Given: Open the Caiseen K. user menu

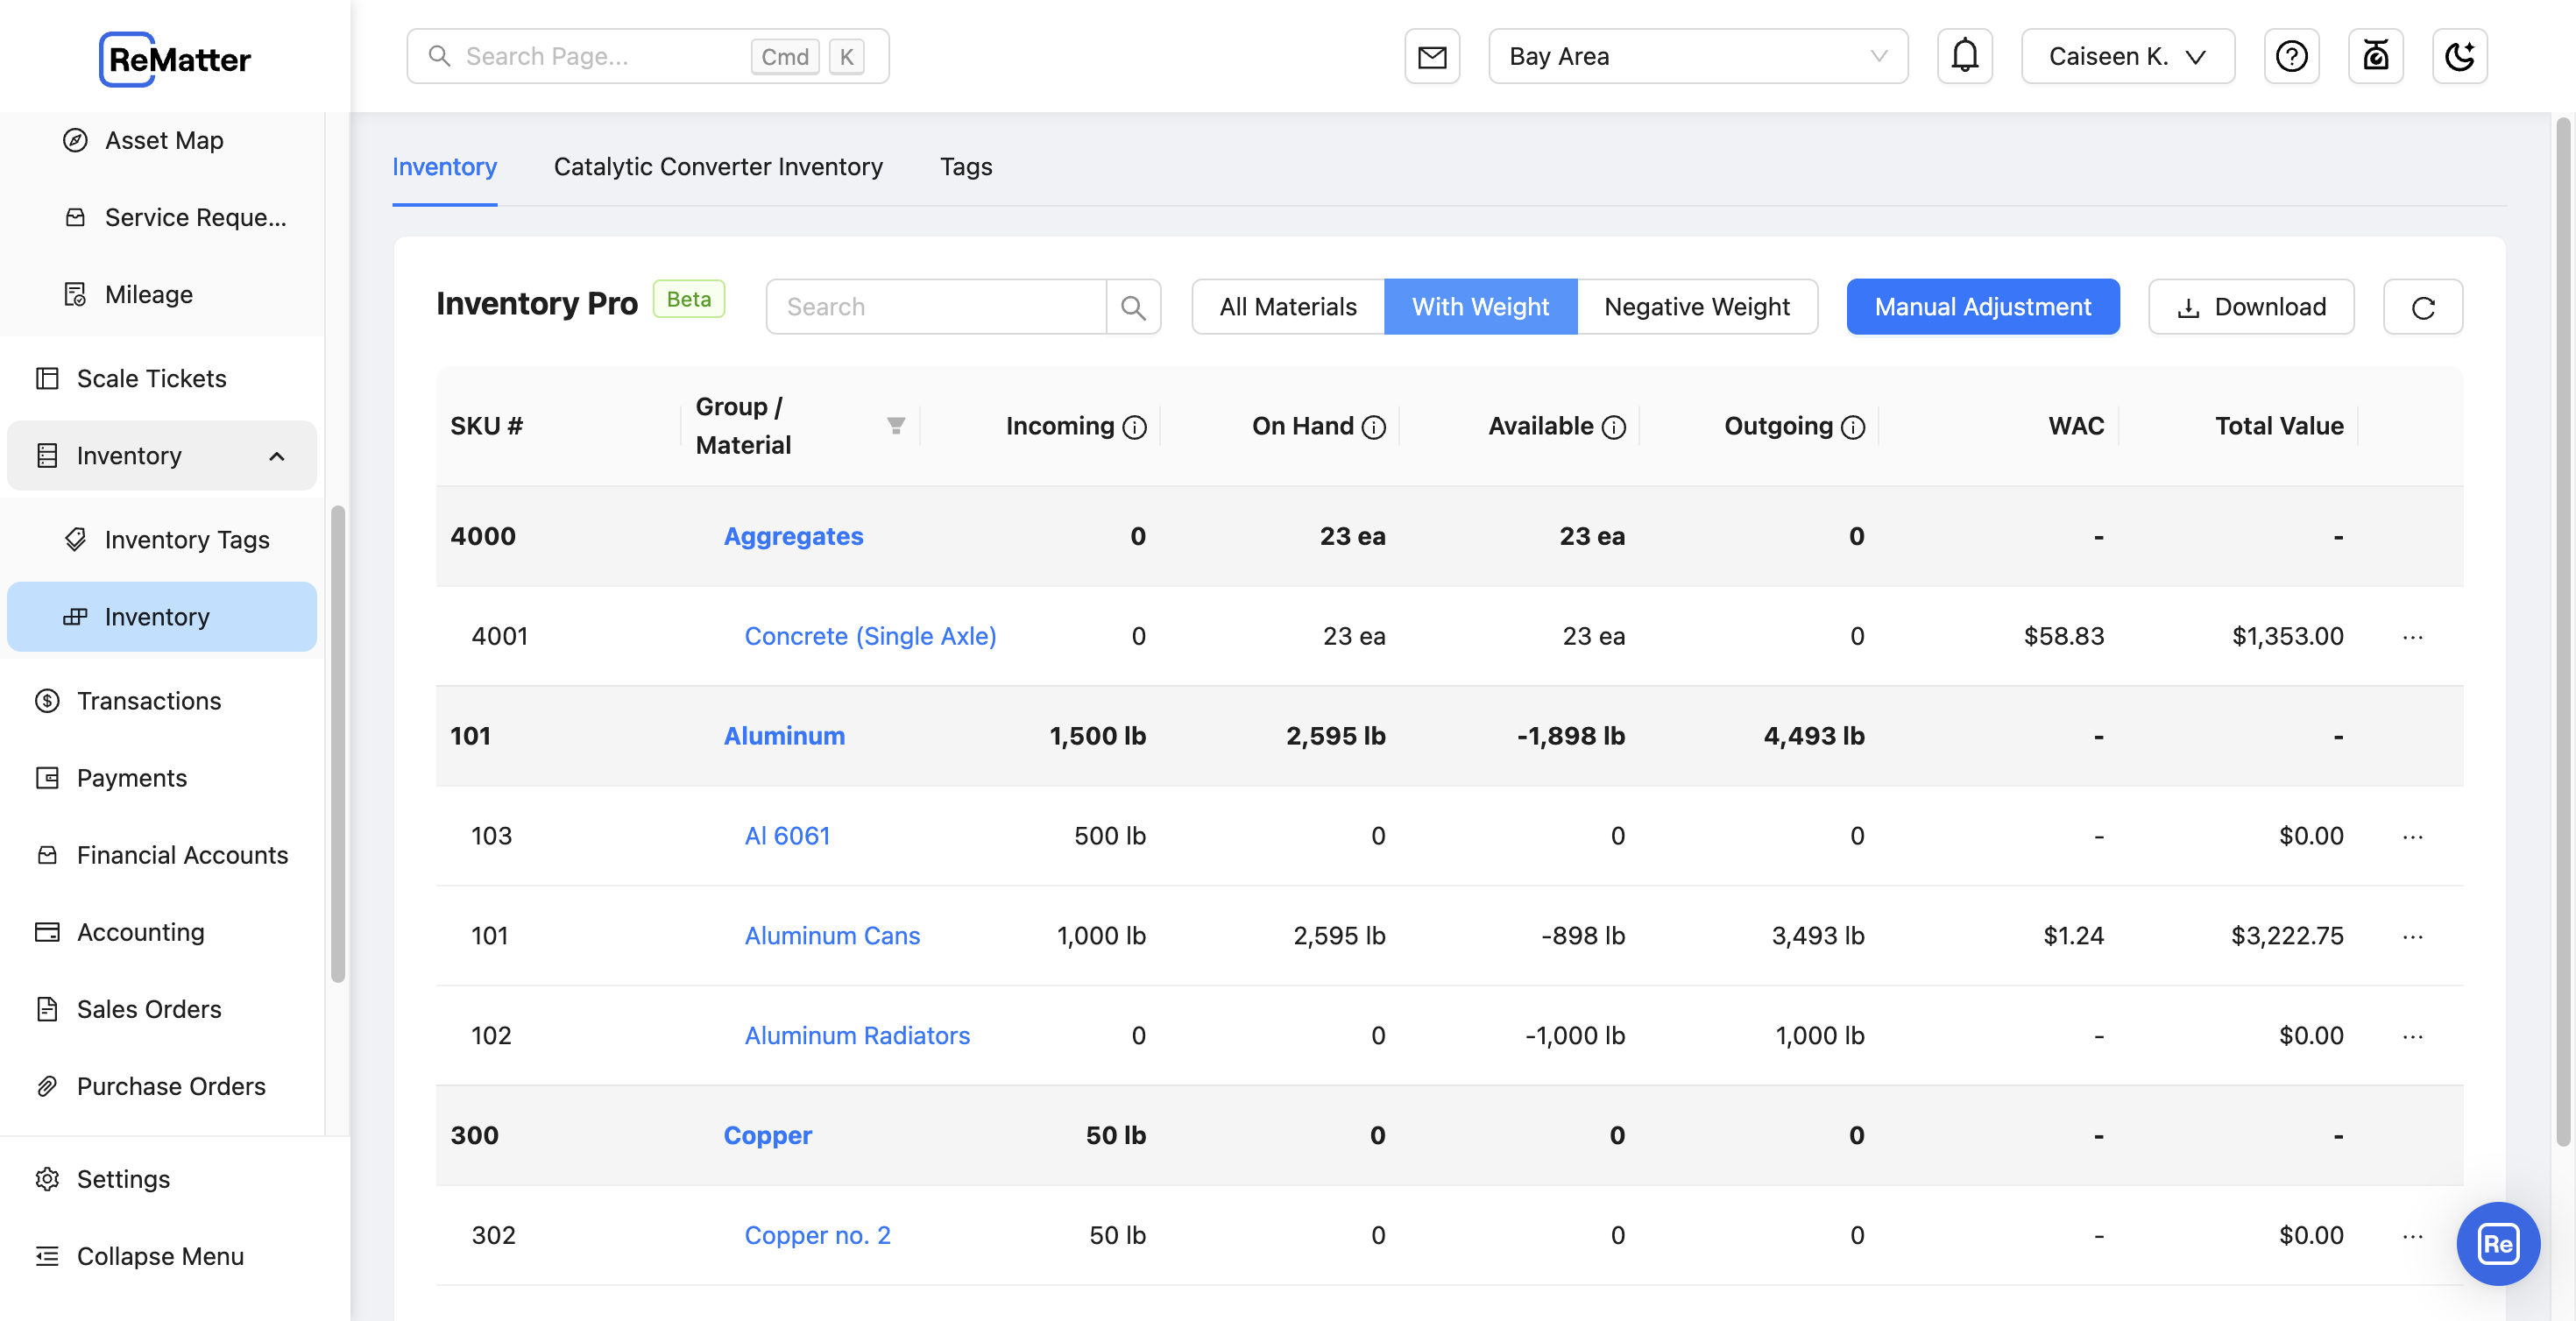Looking at the screenshot, I should (2127, 56).
